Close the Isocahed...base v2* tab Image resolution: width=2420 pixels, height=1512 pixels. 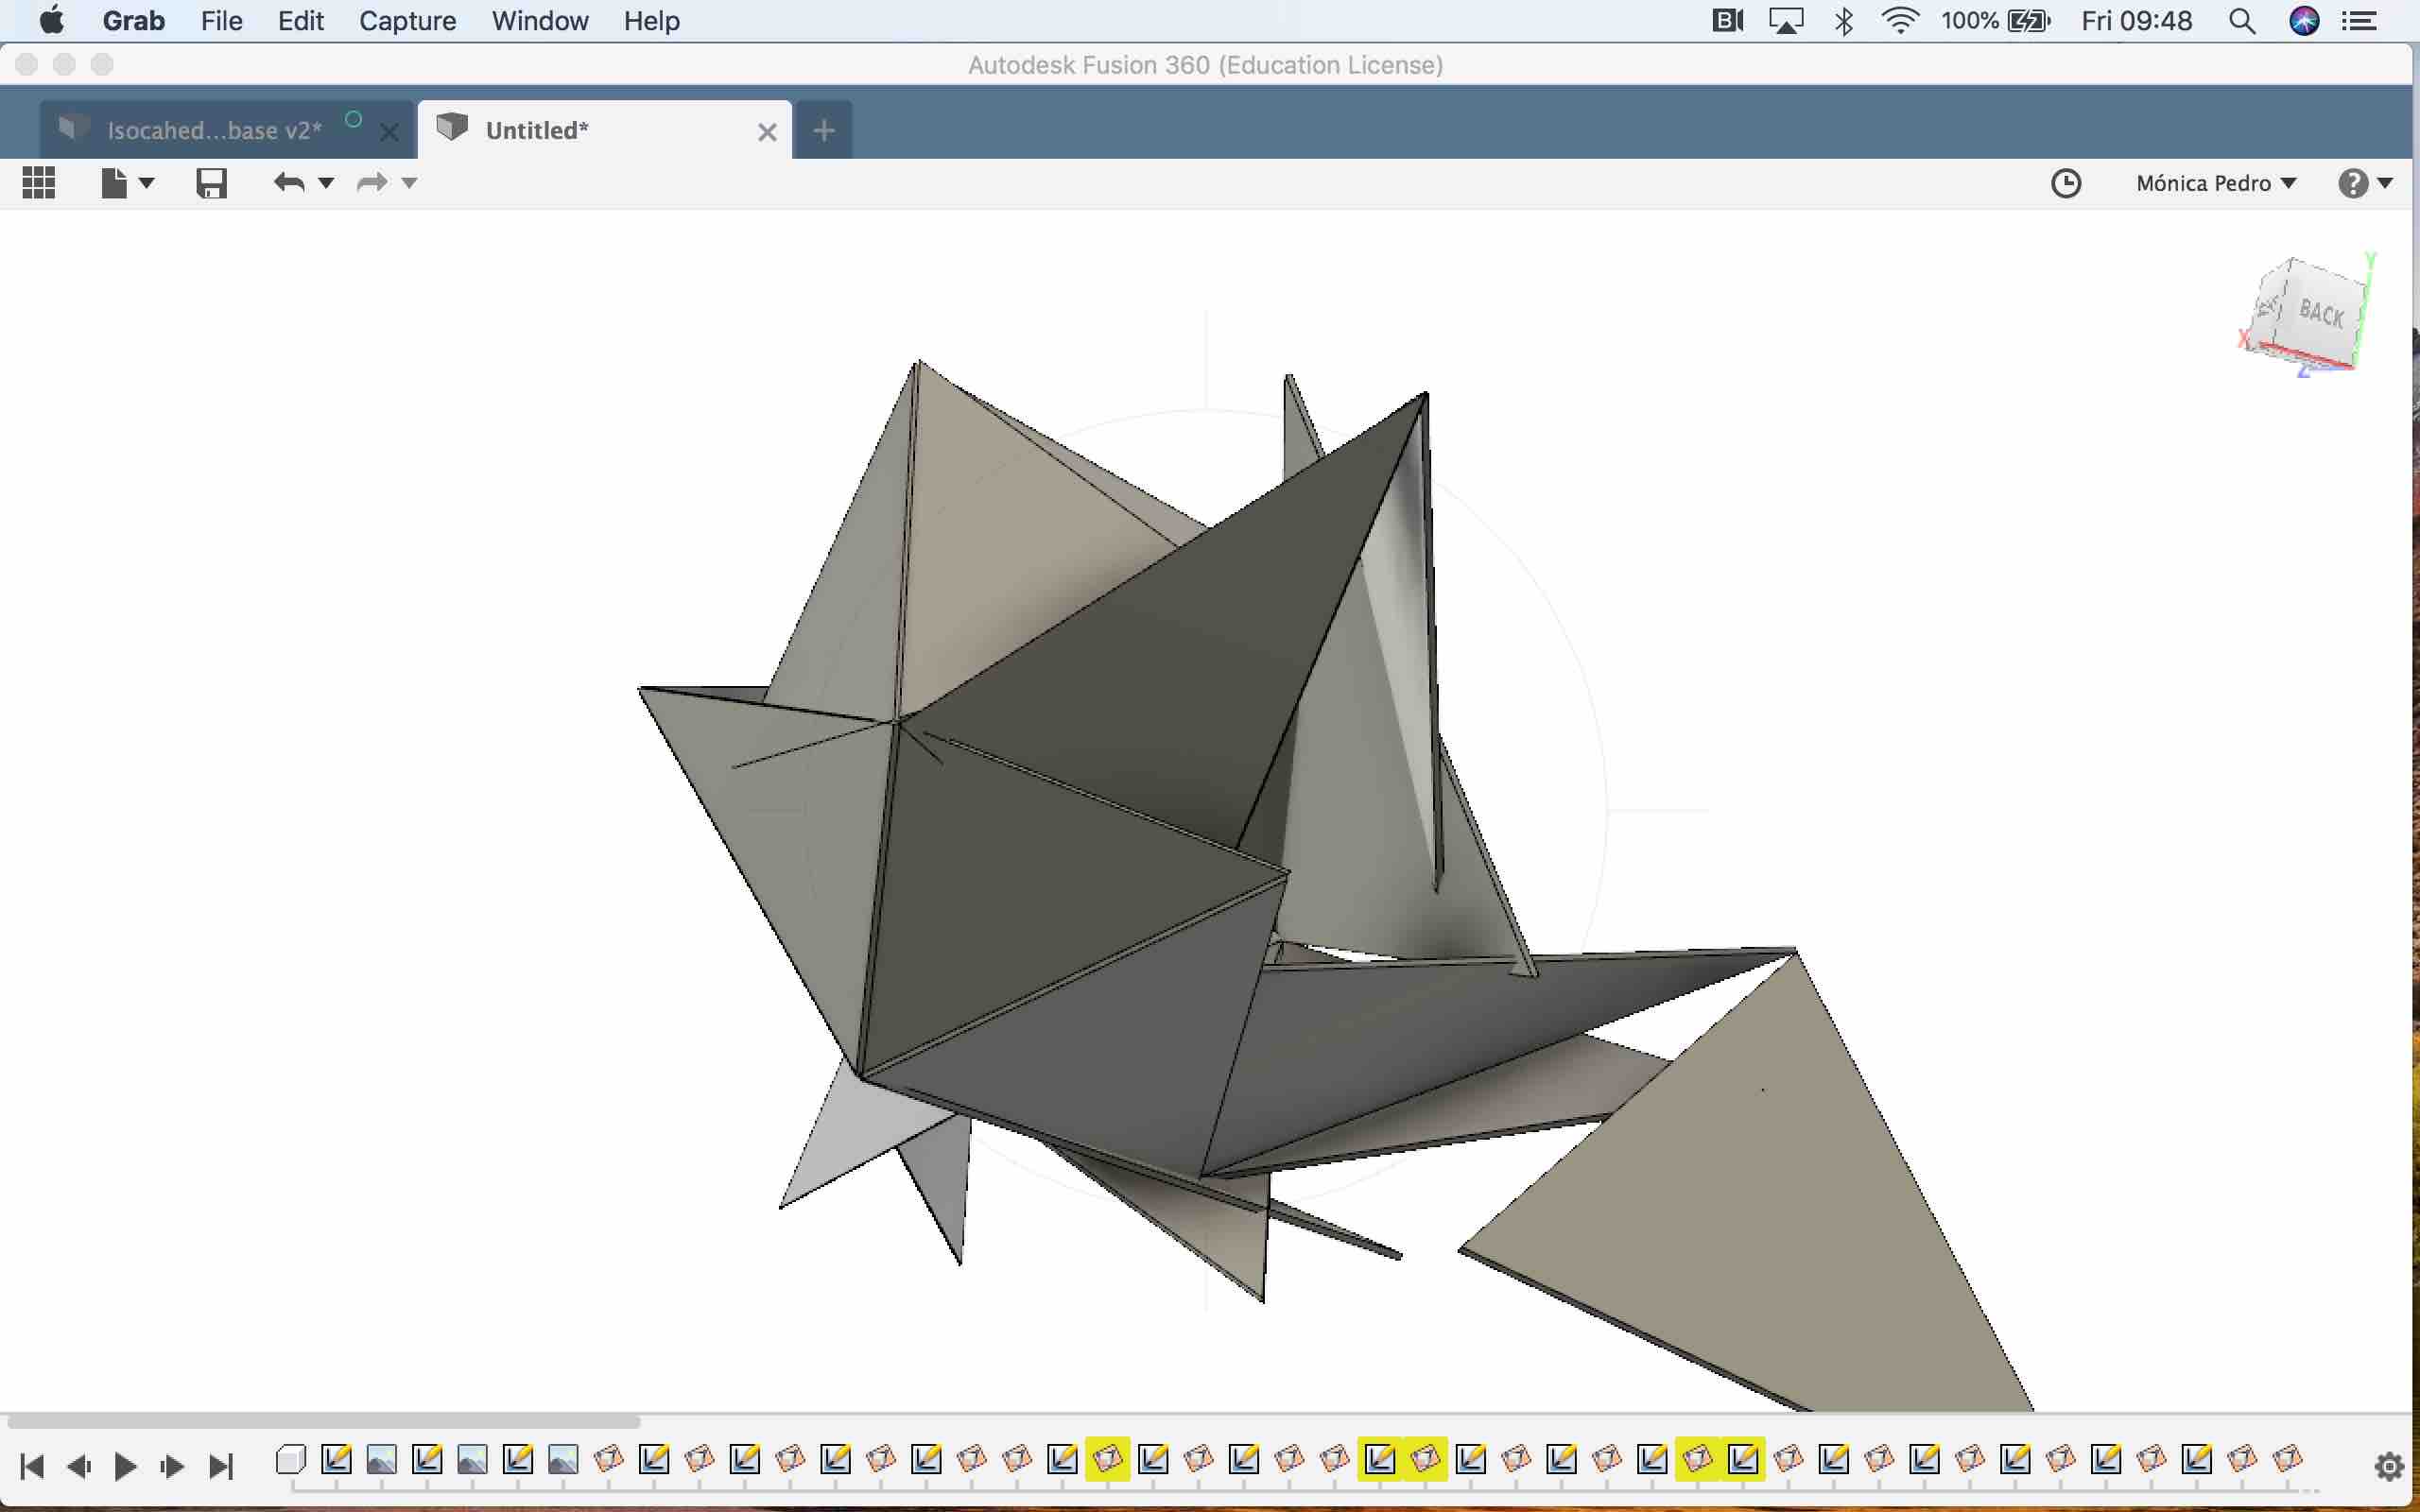click(390, 132)
